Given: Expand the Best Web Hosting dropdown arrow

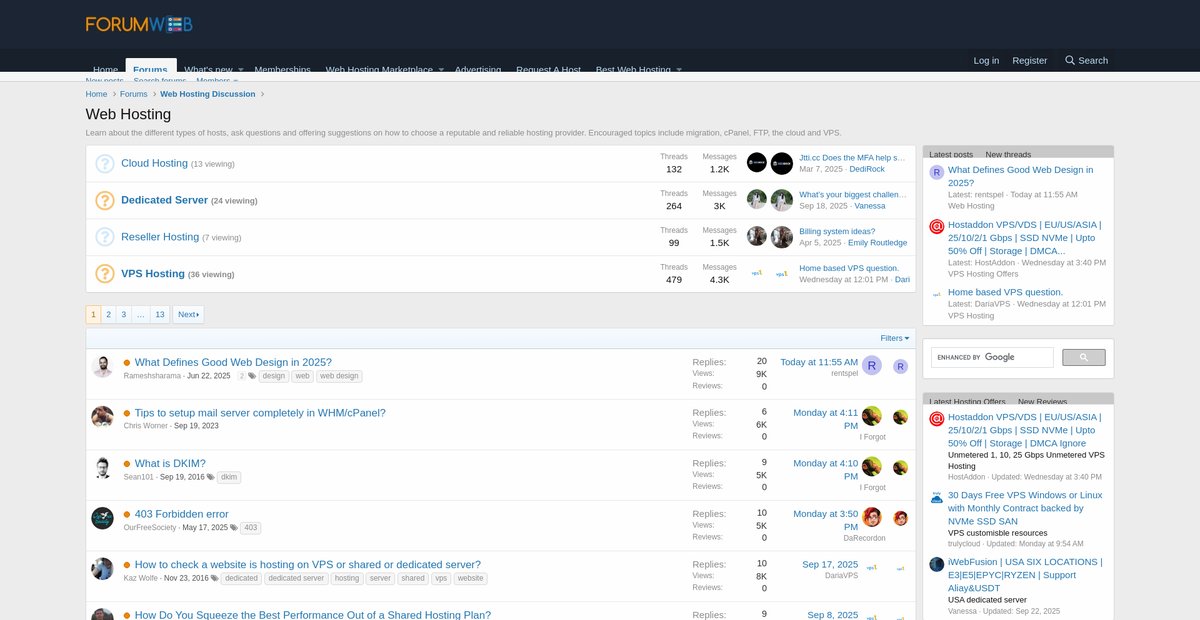Looking at the screenshot, I should 679,70.
